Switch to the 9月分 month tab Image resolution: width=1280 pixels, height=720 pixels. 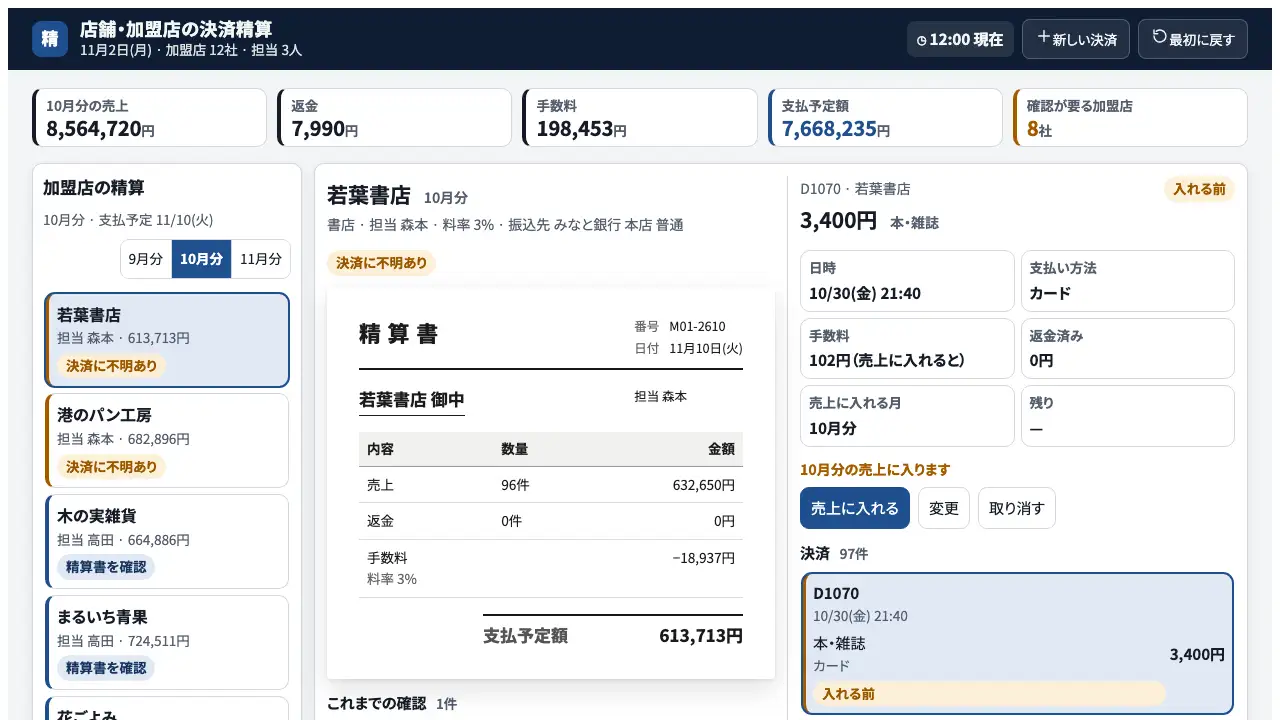[x=146, y=259]
